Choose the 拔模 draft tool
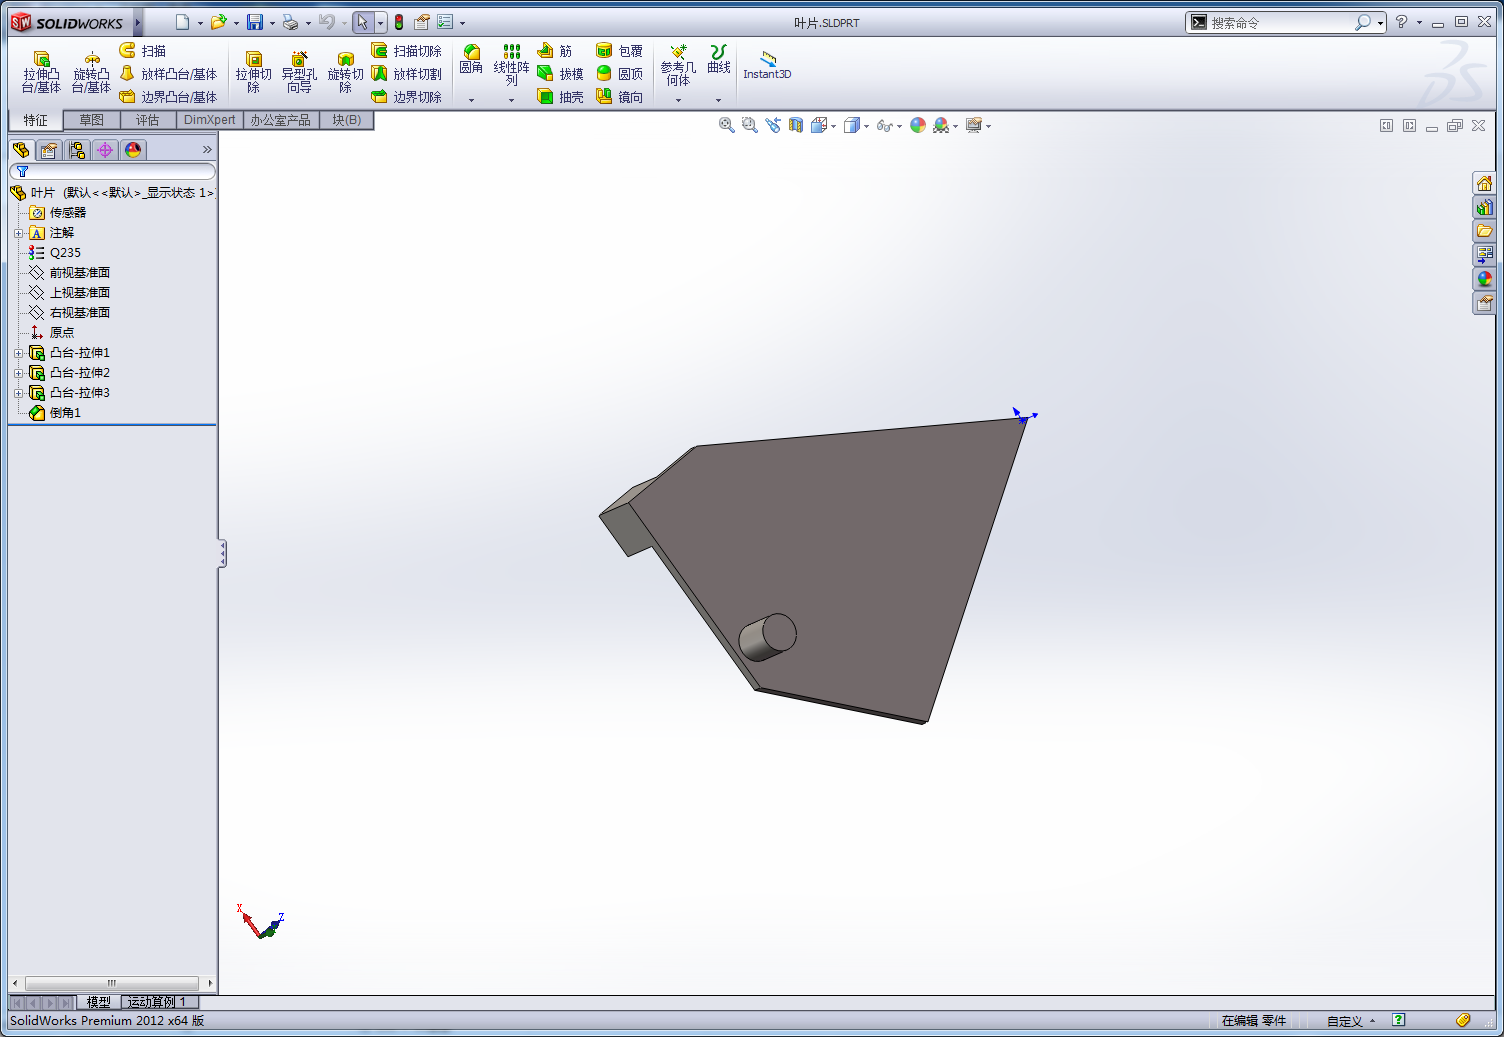 click(560, 74)
